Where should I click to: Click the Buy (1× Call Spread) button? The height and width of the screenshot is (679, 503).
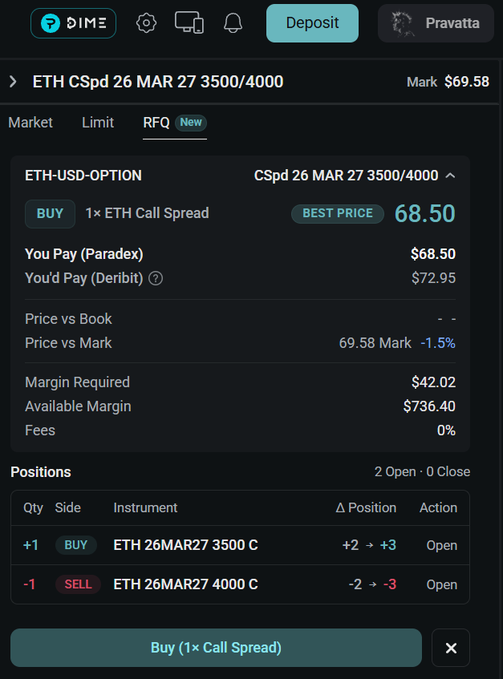click(x=216, y=647)
